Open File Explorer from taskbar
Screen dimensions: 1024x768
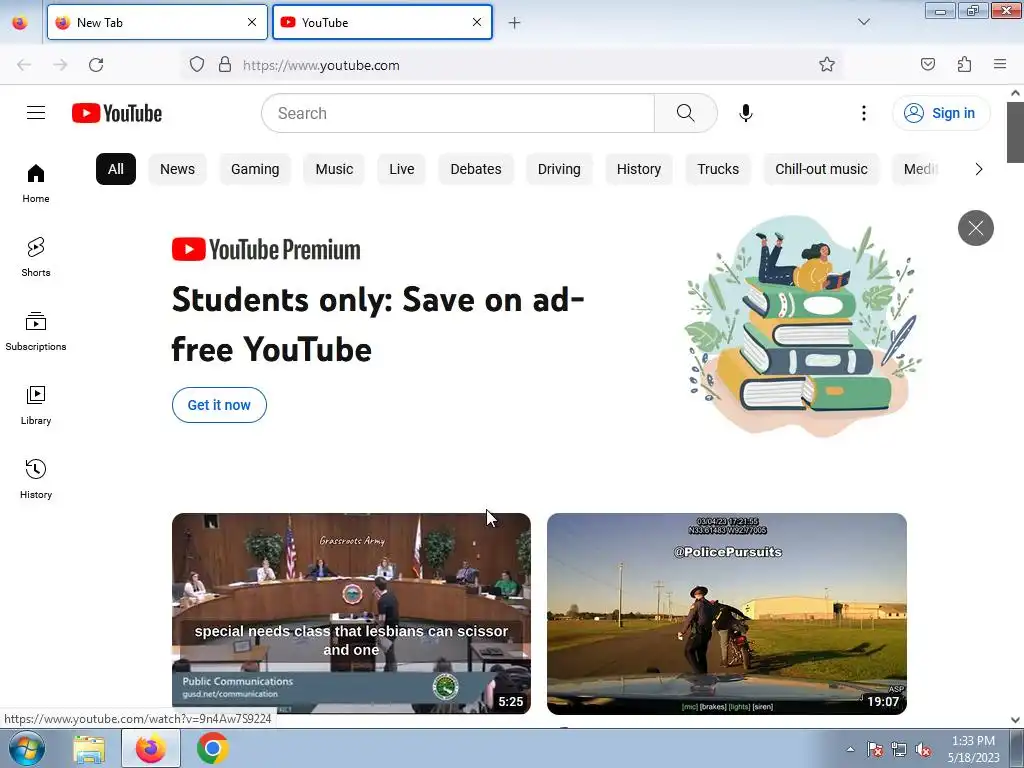click(89, 749)
